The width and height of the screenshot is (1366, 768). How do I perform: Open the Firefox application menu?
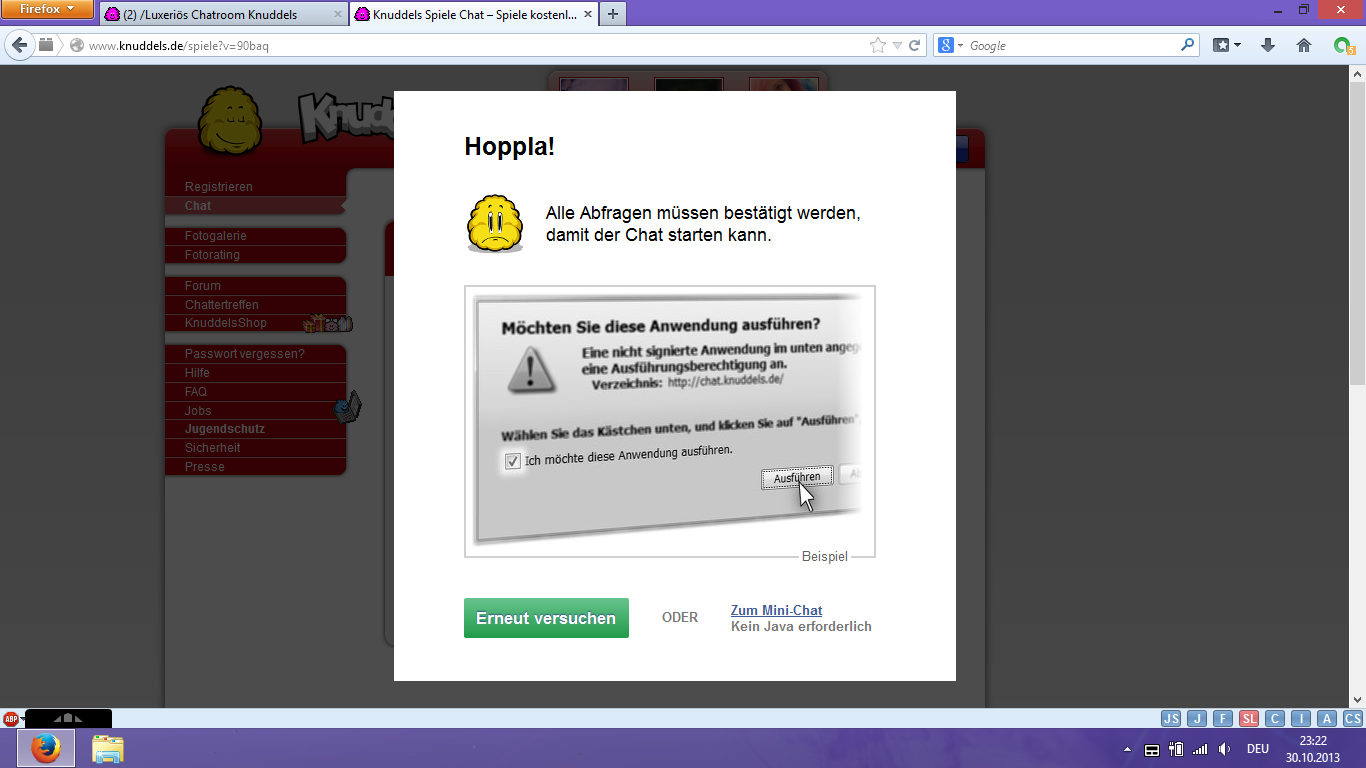pos(47,10)
